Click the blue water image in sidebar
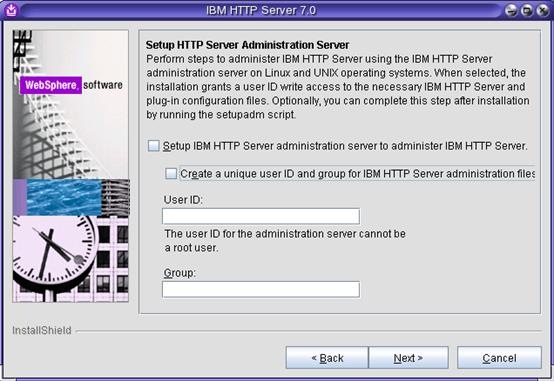Image resolution: width=554 pixels, height=381 pixels. (x=64, y=197)
